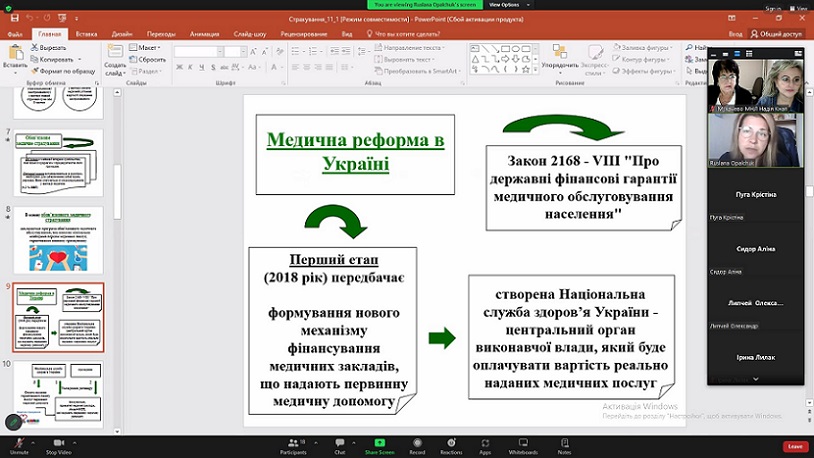814x458 pixels.
Task: Expand Копировать dropdown arrow
Action: tap(79, 59)
